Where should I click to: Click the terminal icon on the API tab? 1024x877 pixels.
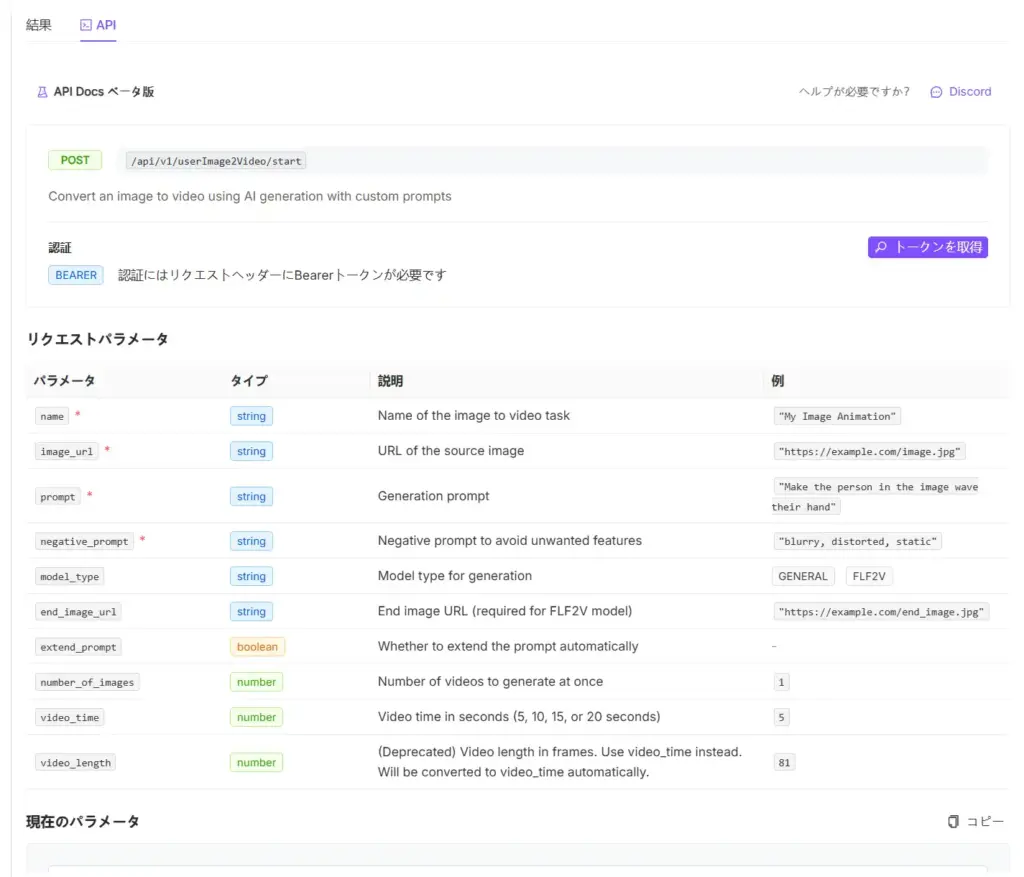tap(86, 25)
